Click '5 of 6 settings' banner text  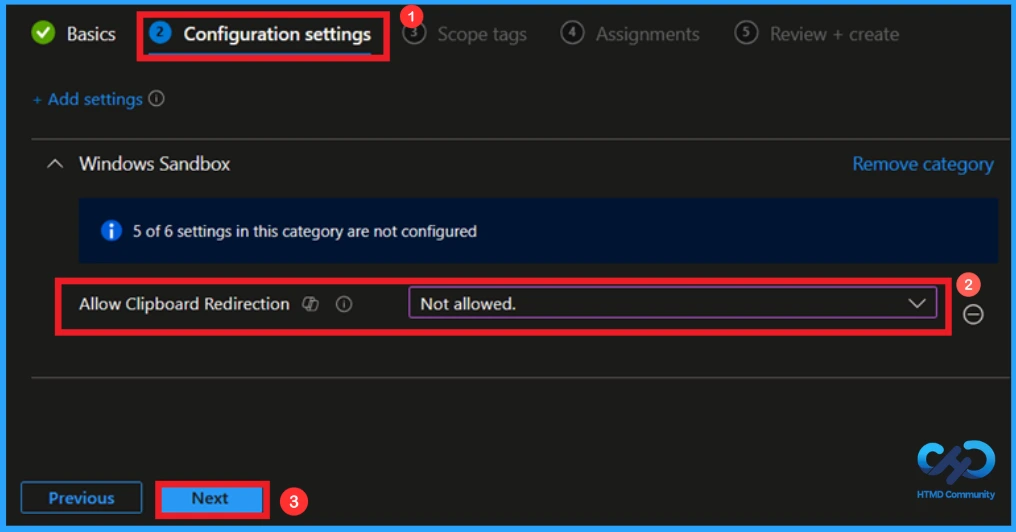305,231
